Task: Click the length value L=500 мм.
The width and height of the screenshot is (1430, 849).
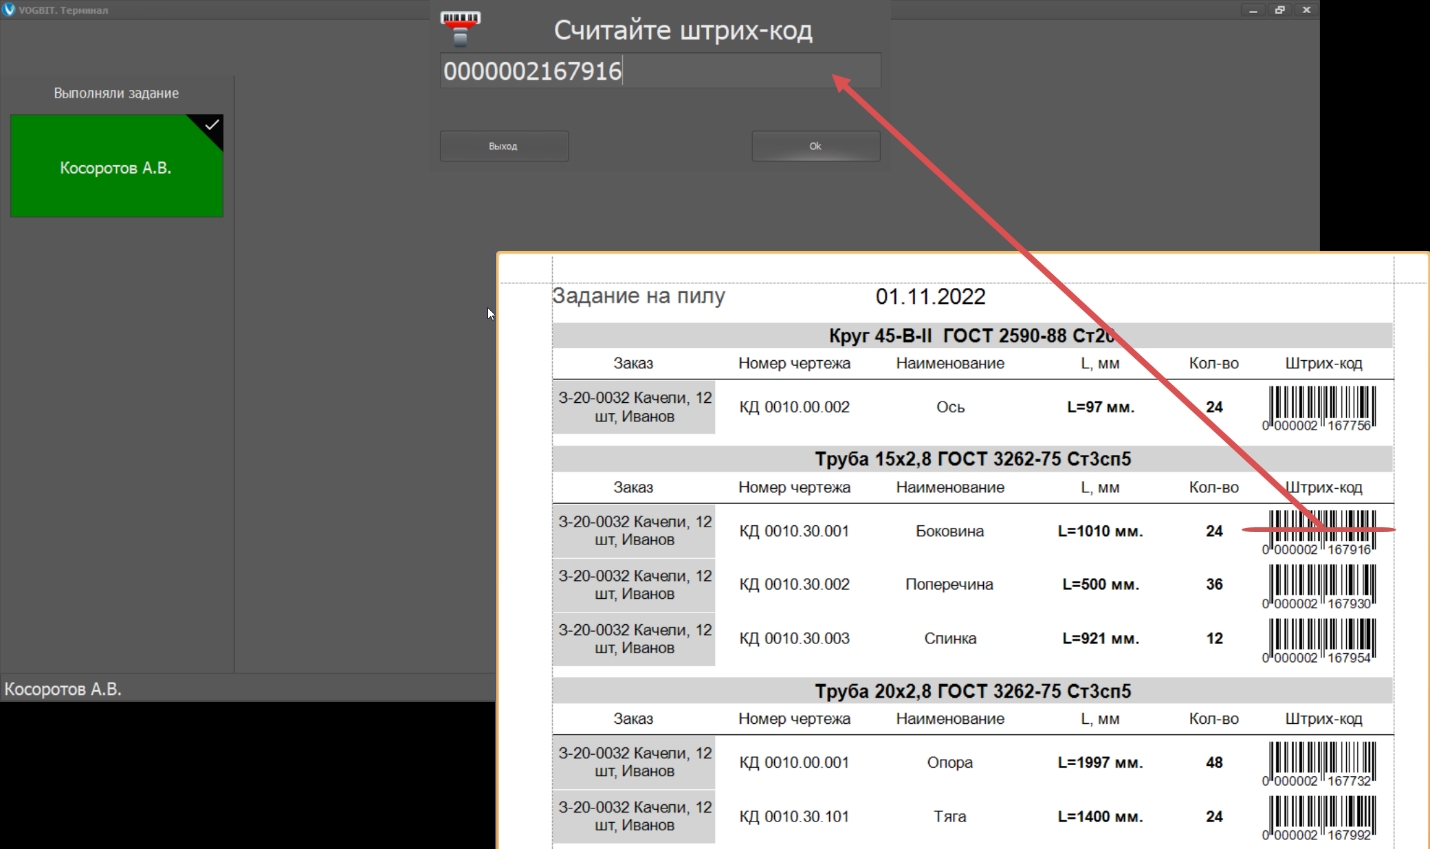Action: coord(1100,584)
